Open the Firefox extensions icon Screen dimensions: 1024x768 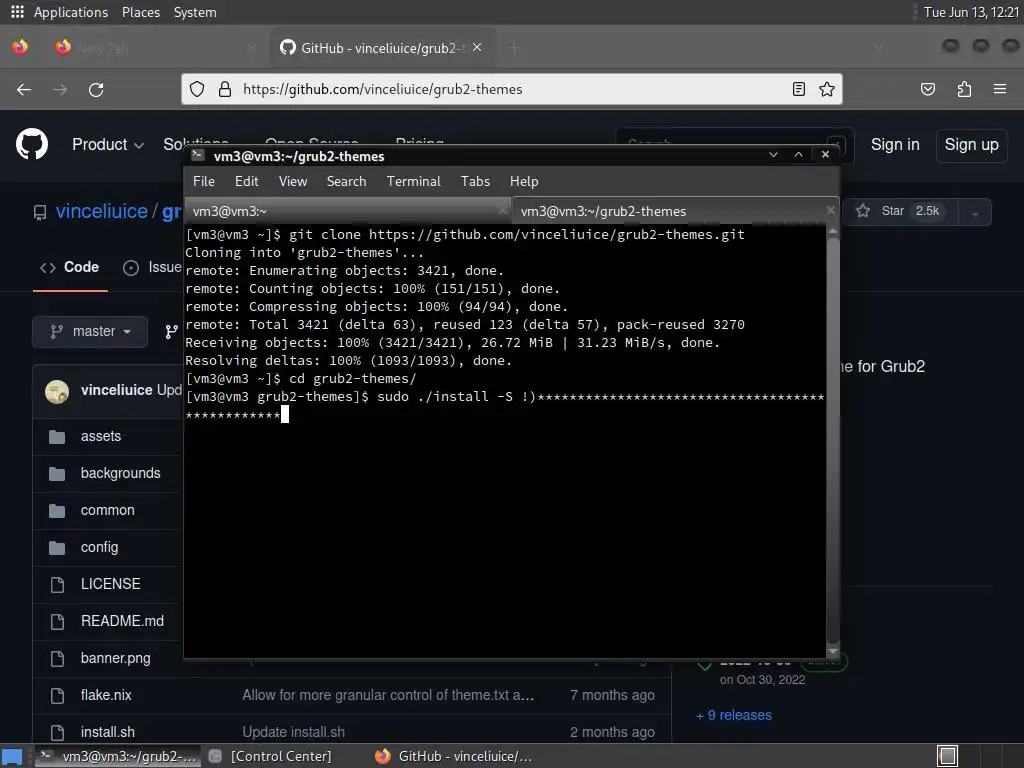coord(965,89)
